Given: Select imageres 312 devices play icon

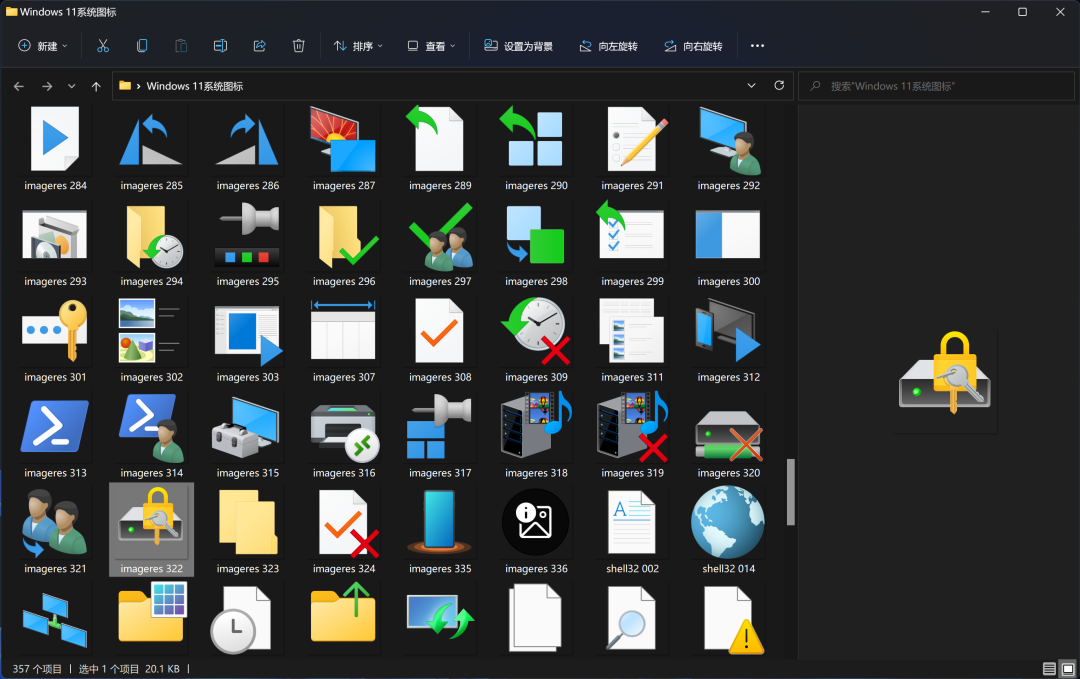Looking at the screenshot, I should 729,331.
